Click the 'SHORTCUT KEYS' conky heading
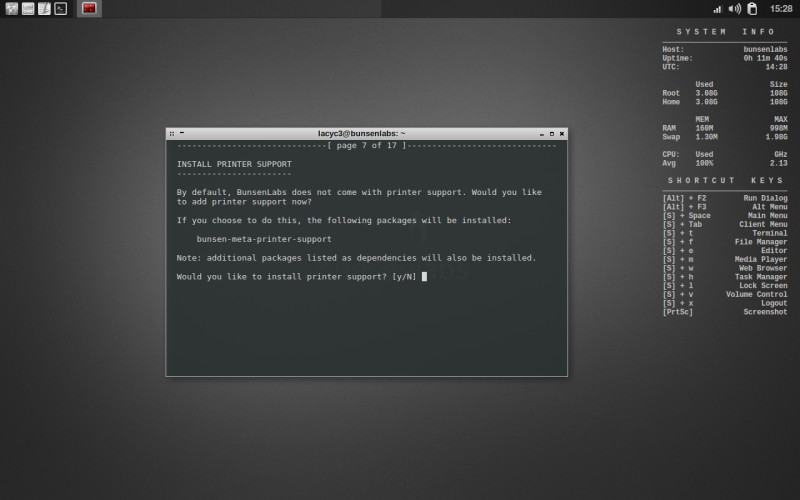 click(725, 181)
